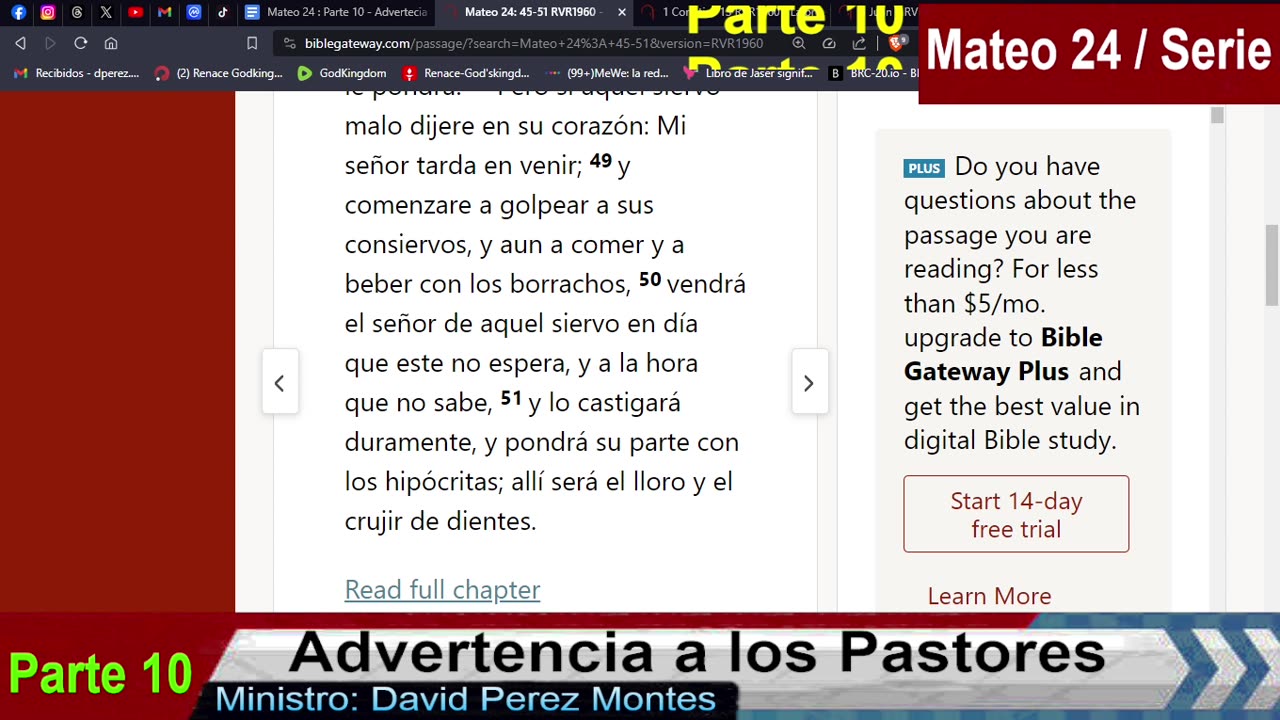Click the text 'crujir de dientes.'

coord(441,521)
